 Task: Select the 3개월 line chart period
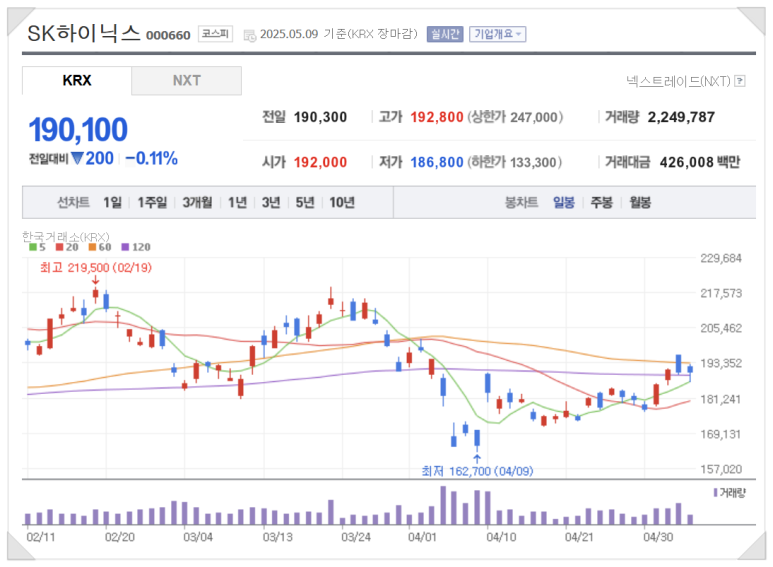point(197,202)
